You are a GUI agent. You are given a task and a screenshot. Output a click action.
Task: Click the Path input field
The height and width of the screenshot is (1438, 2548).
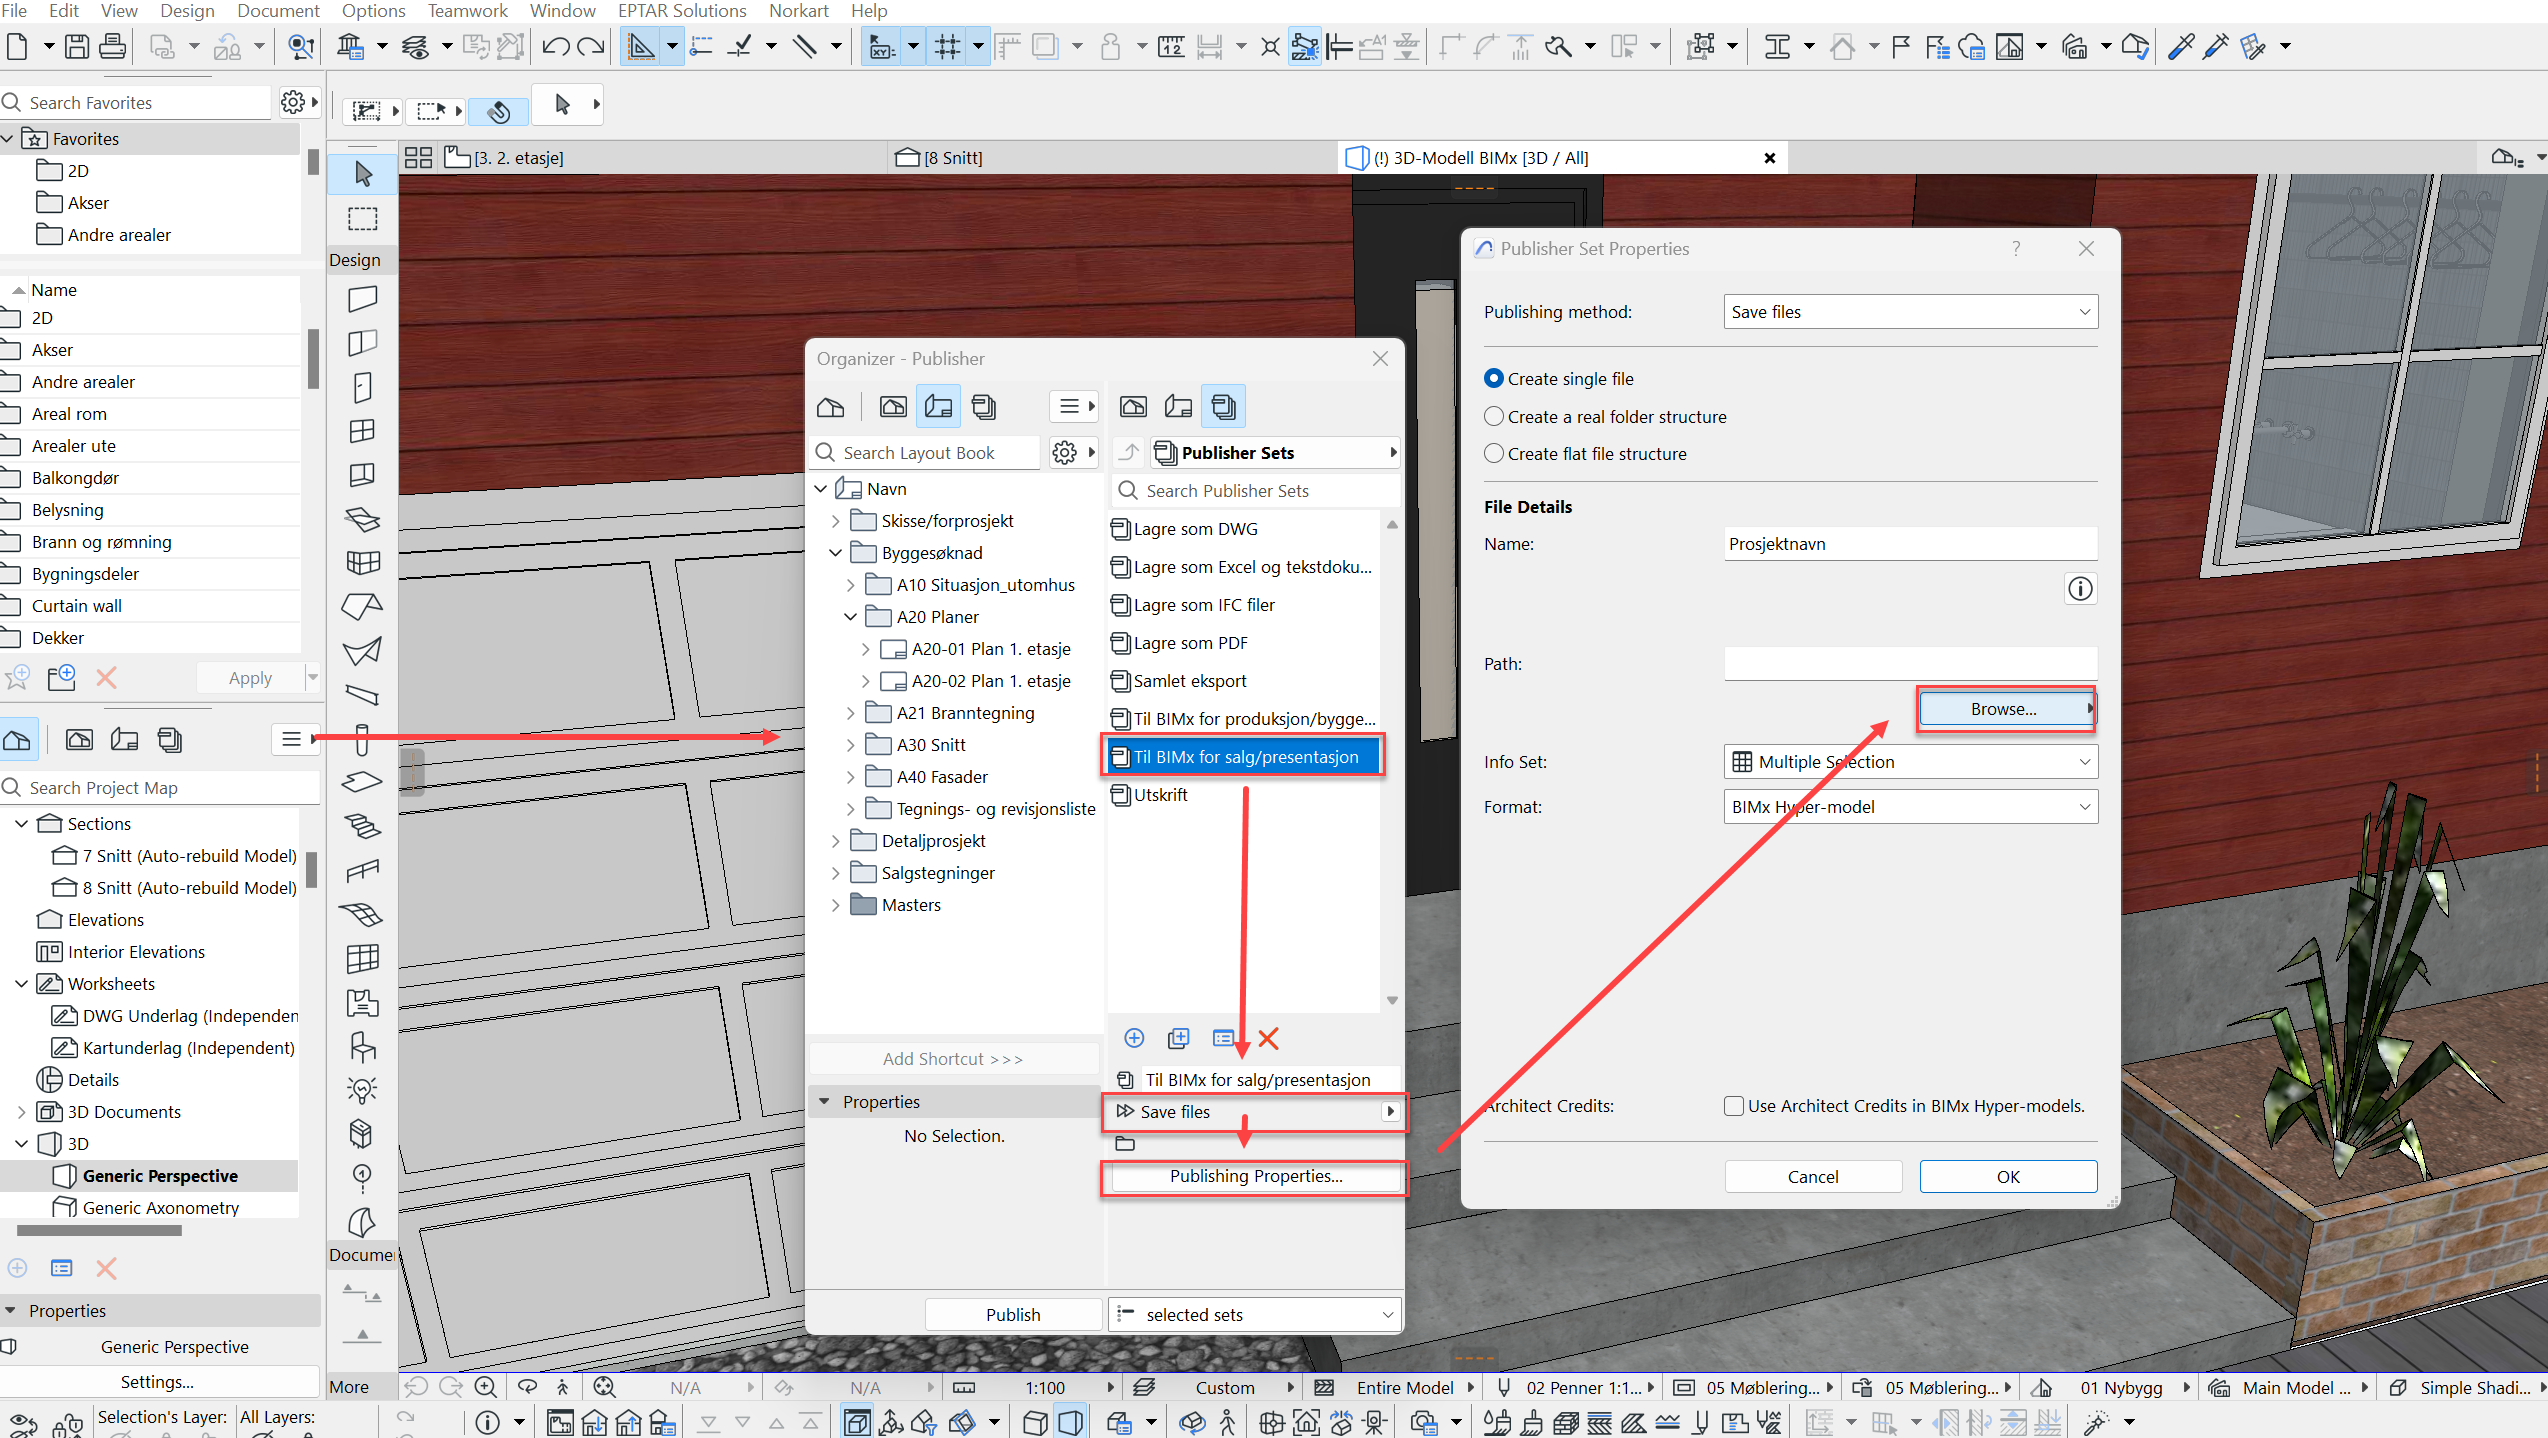pos(1909,664)
